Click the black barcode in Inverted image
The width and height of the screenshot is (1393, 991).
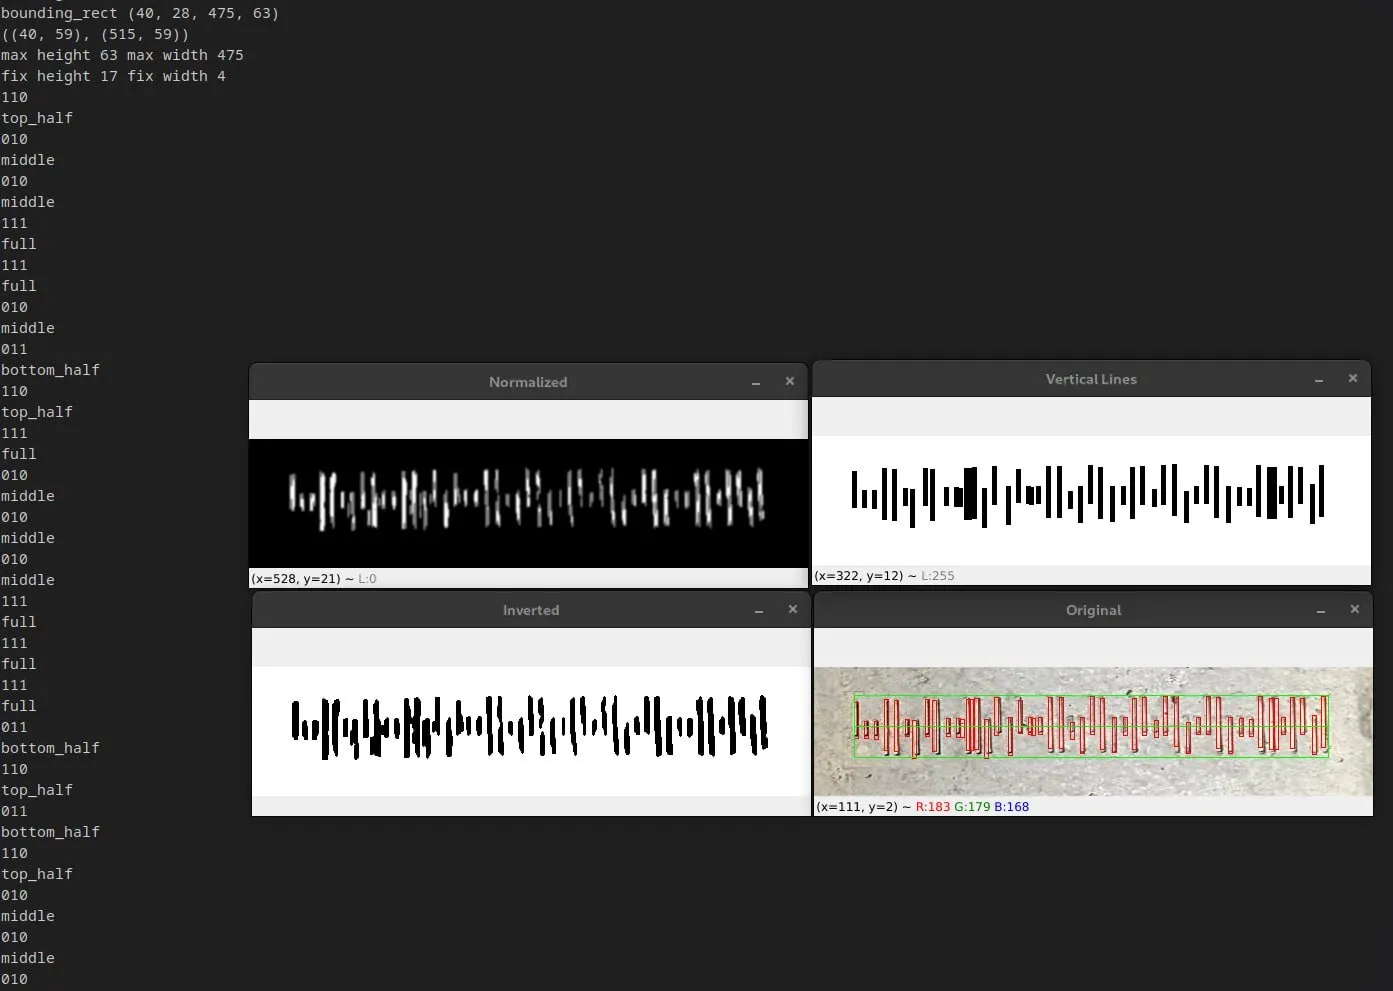(530, 728)
